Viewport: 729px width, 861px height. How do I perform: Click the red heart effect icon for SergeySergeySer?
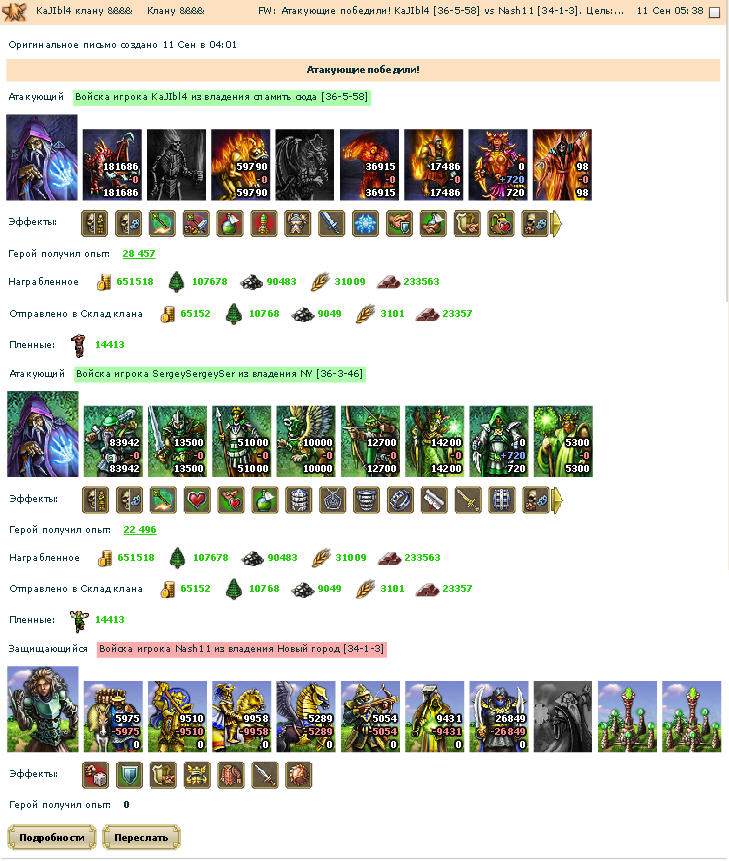click(197, 500)
